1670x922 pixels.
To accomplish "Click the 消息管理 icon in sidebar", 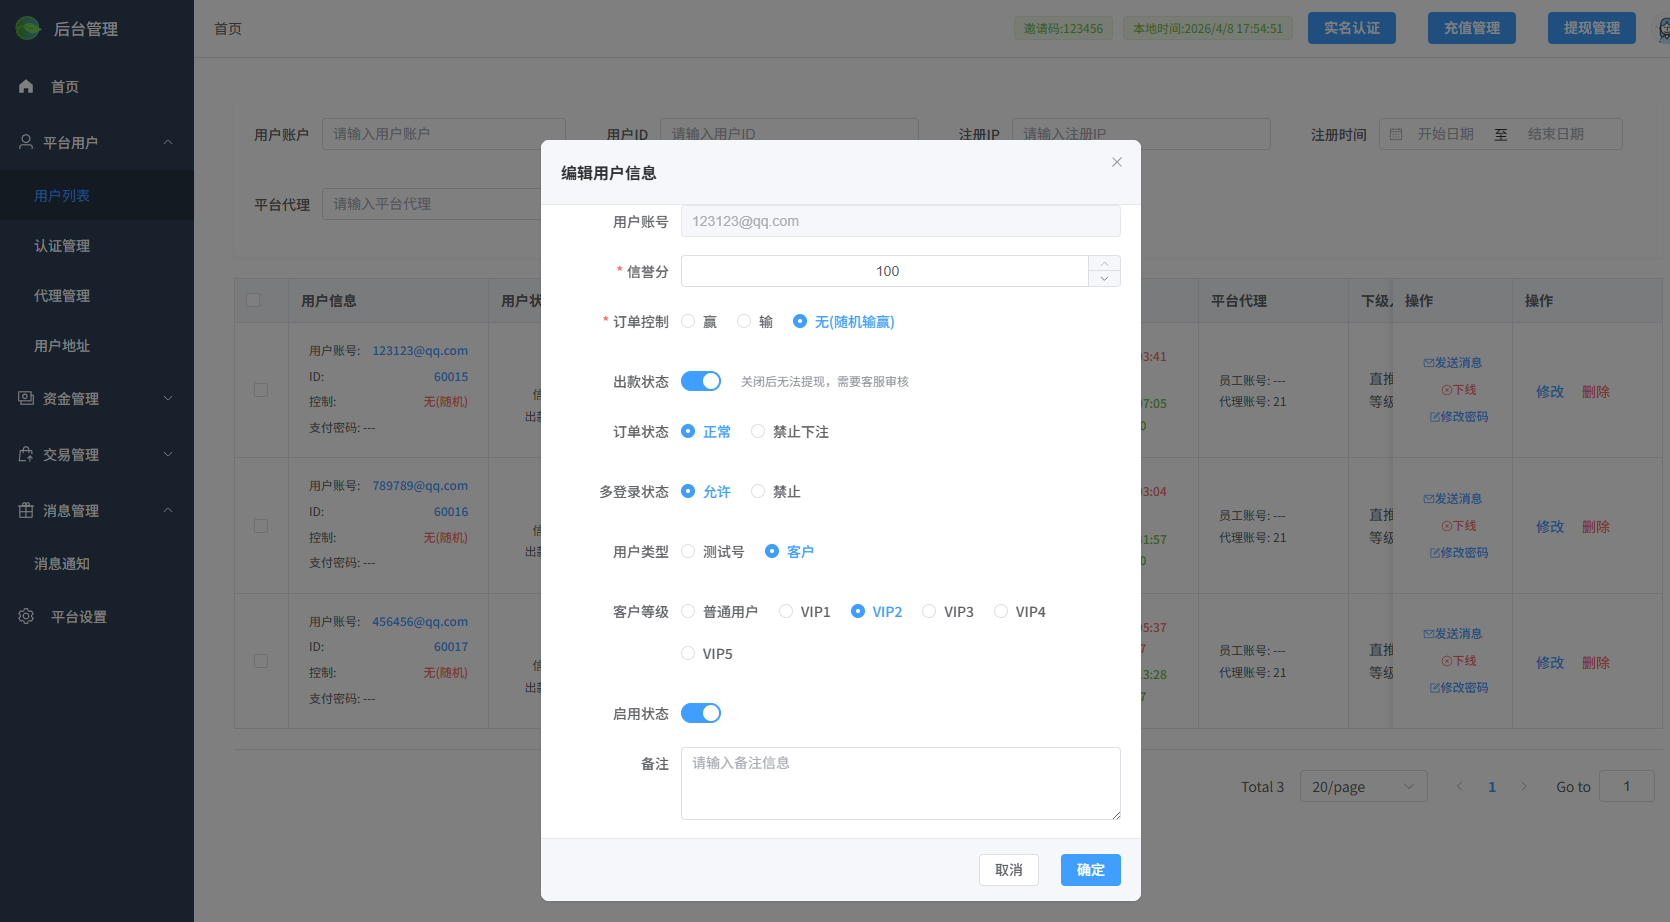I will pos(26,510).
